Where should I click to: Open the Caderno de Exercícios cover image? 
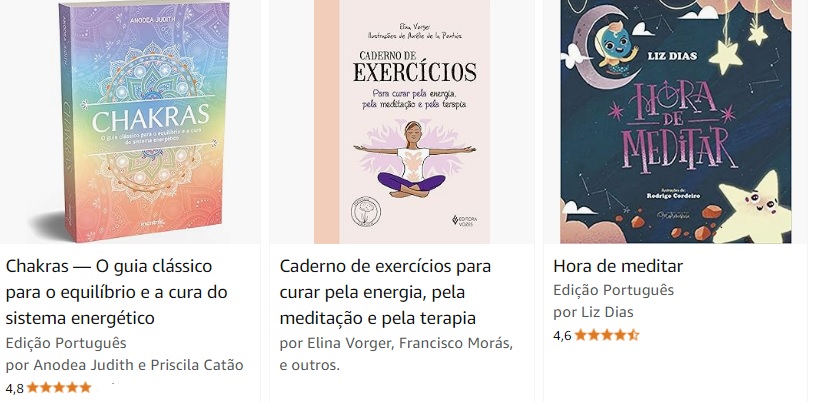point(402,122)
